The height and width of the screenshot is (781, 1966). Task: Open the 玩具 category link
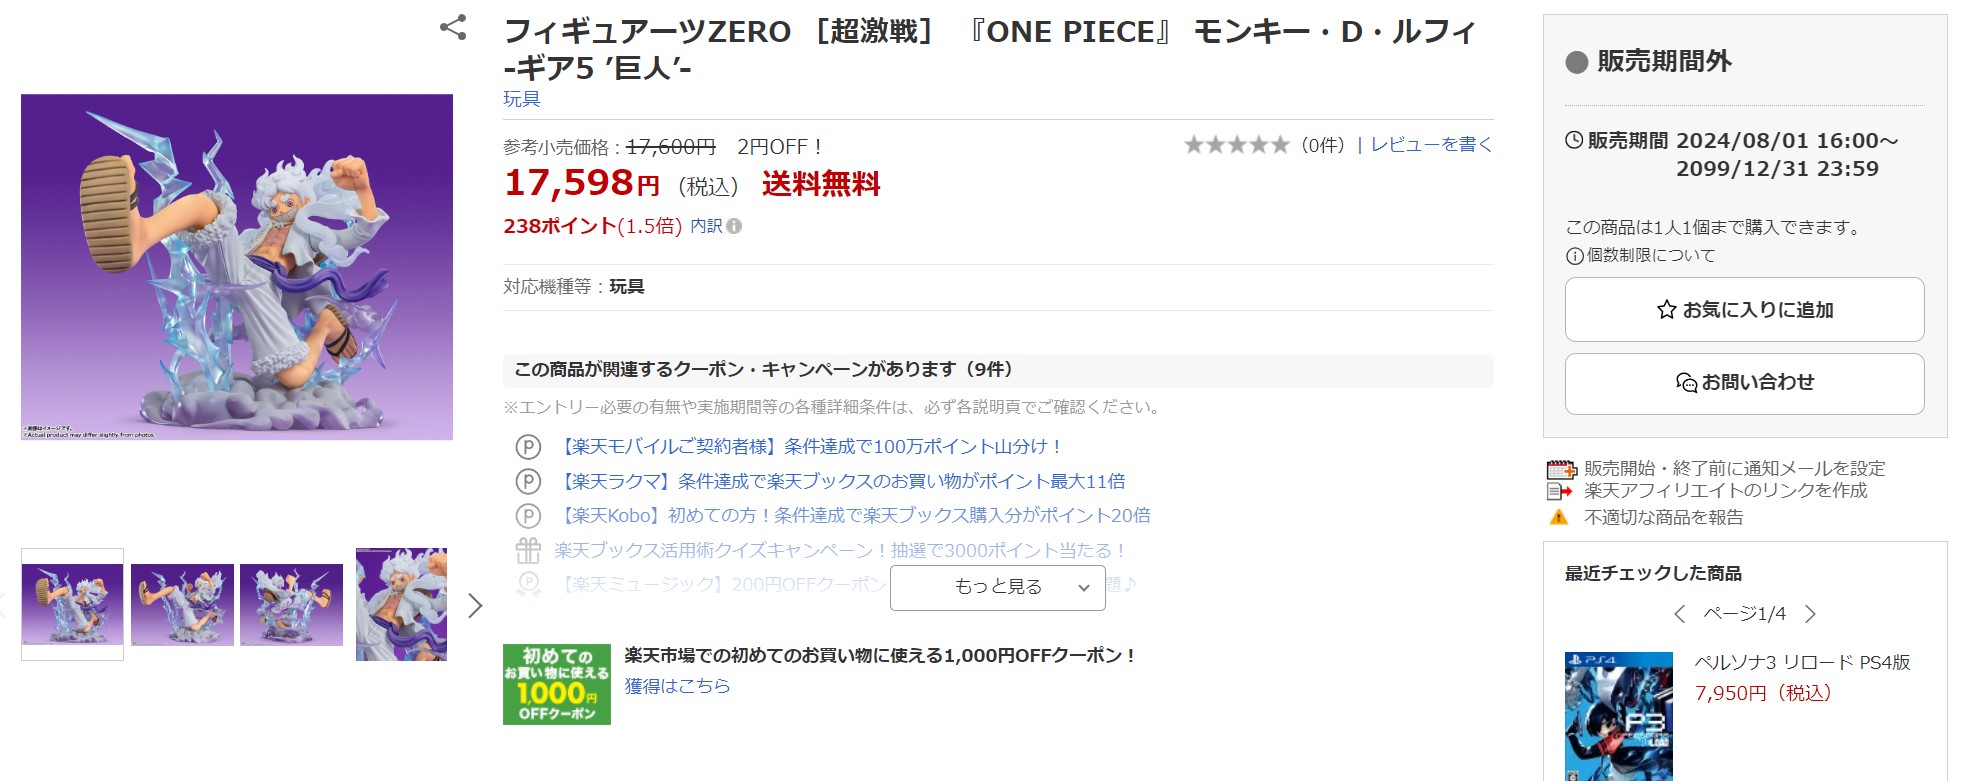coord(521,99)
